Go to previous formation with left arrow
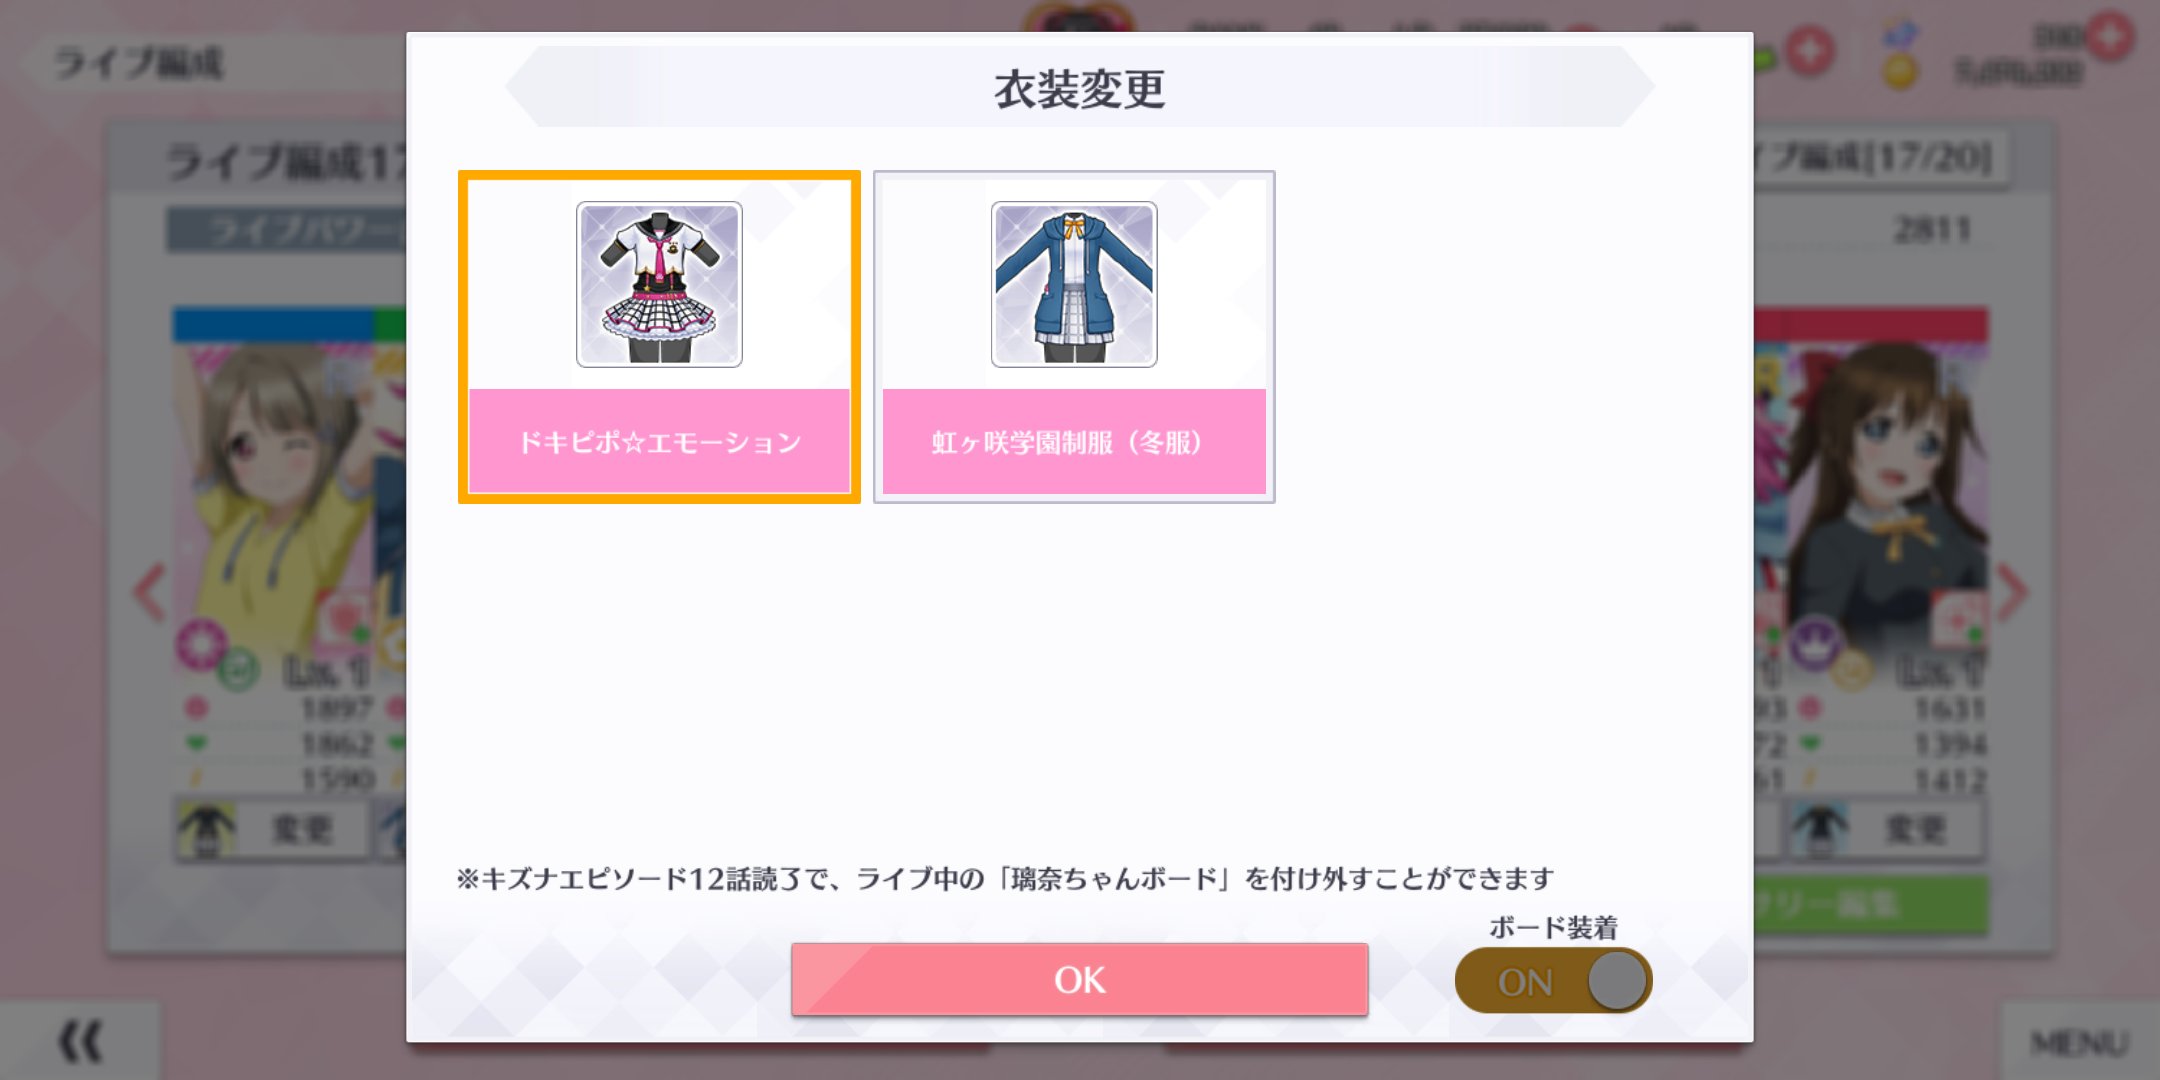 click(150, 592)
